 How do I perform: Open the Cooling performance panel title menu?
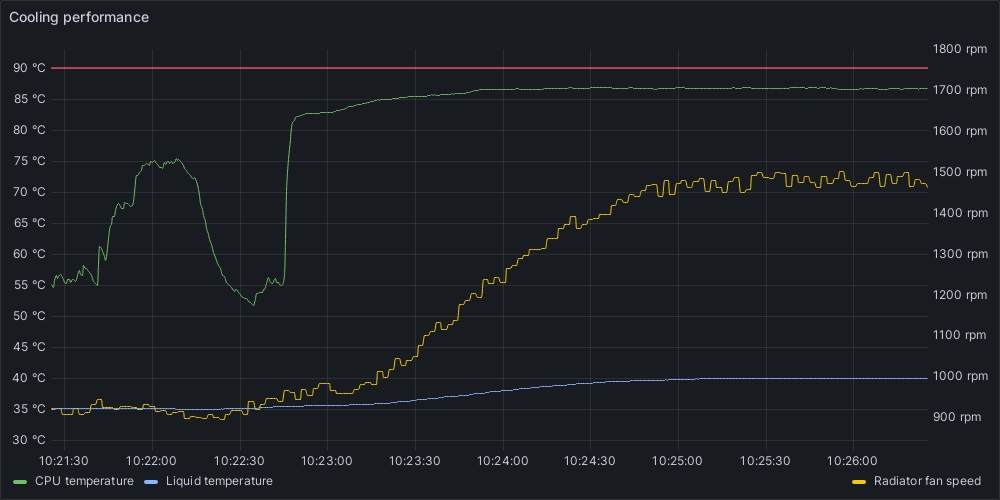pos(79,17)
